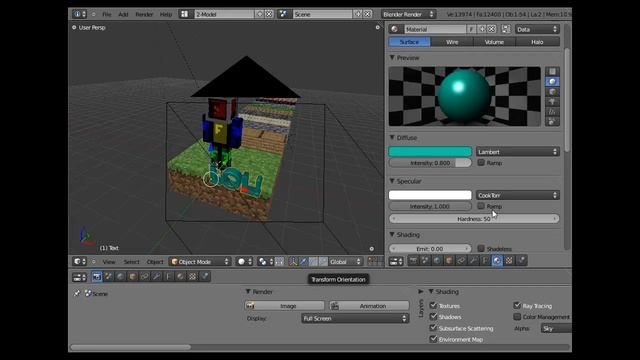The width and height of the screenshot is (640, 360).
Task: Open Full Screen display dropdown
Action: [355, 318]
